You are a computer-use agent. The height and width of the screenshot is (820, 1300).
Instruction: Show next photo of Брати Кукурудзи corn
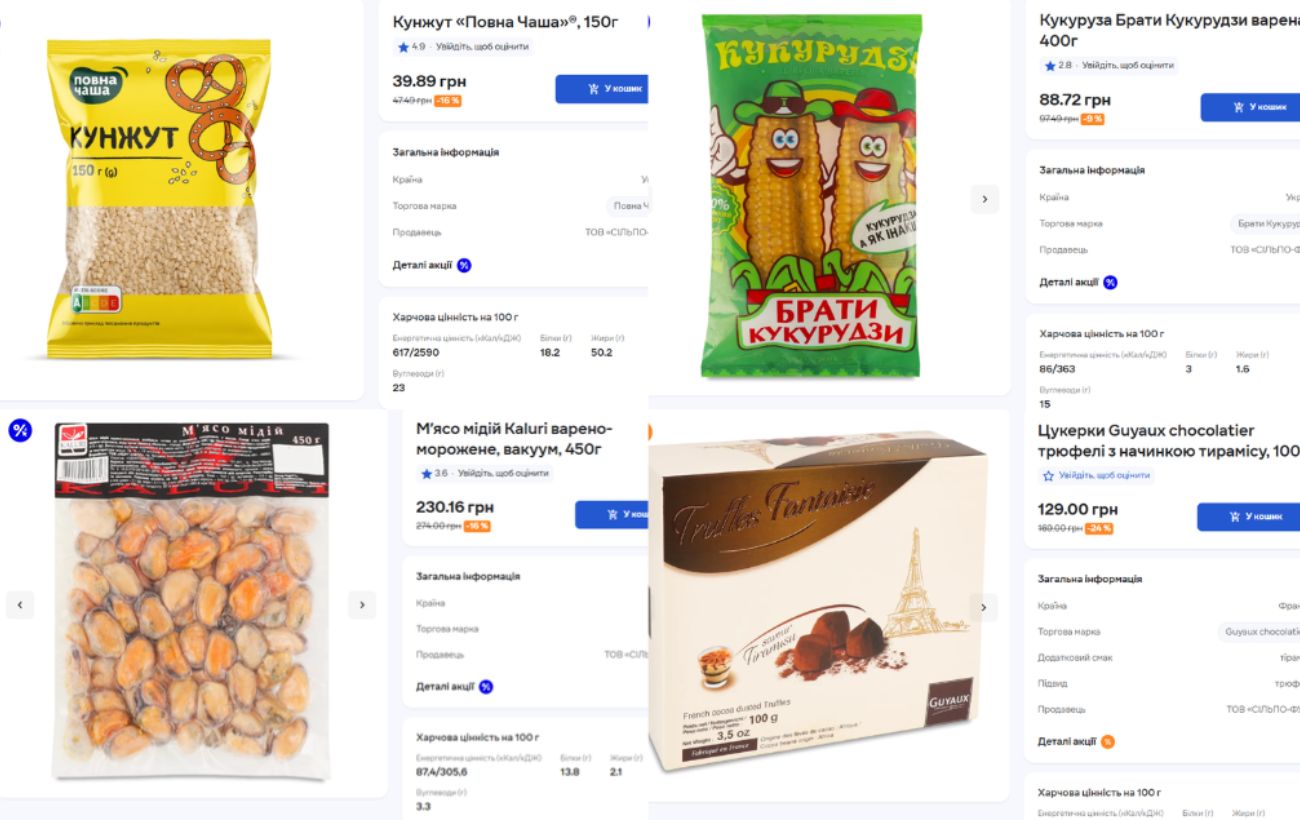tap(984, 199)
